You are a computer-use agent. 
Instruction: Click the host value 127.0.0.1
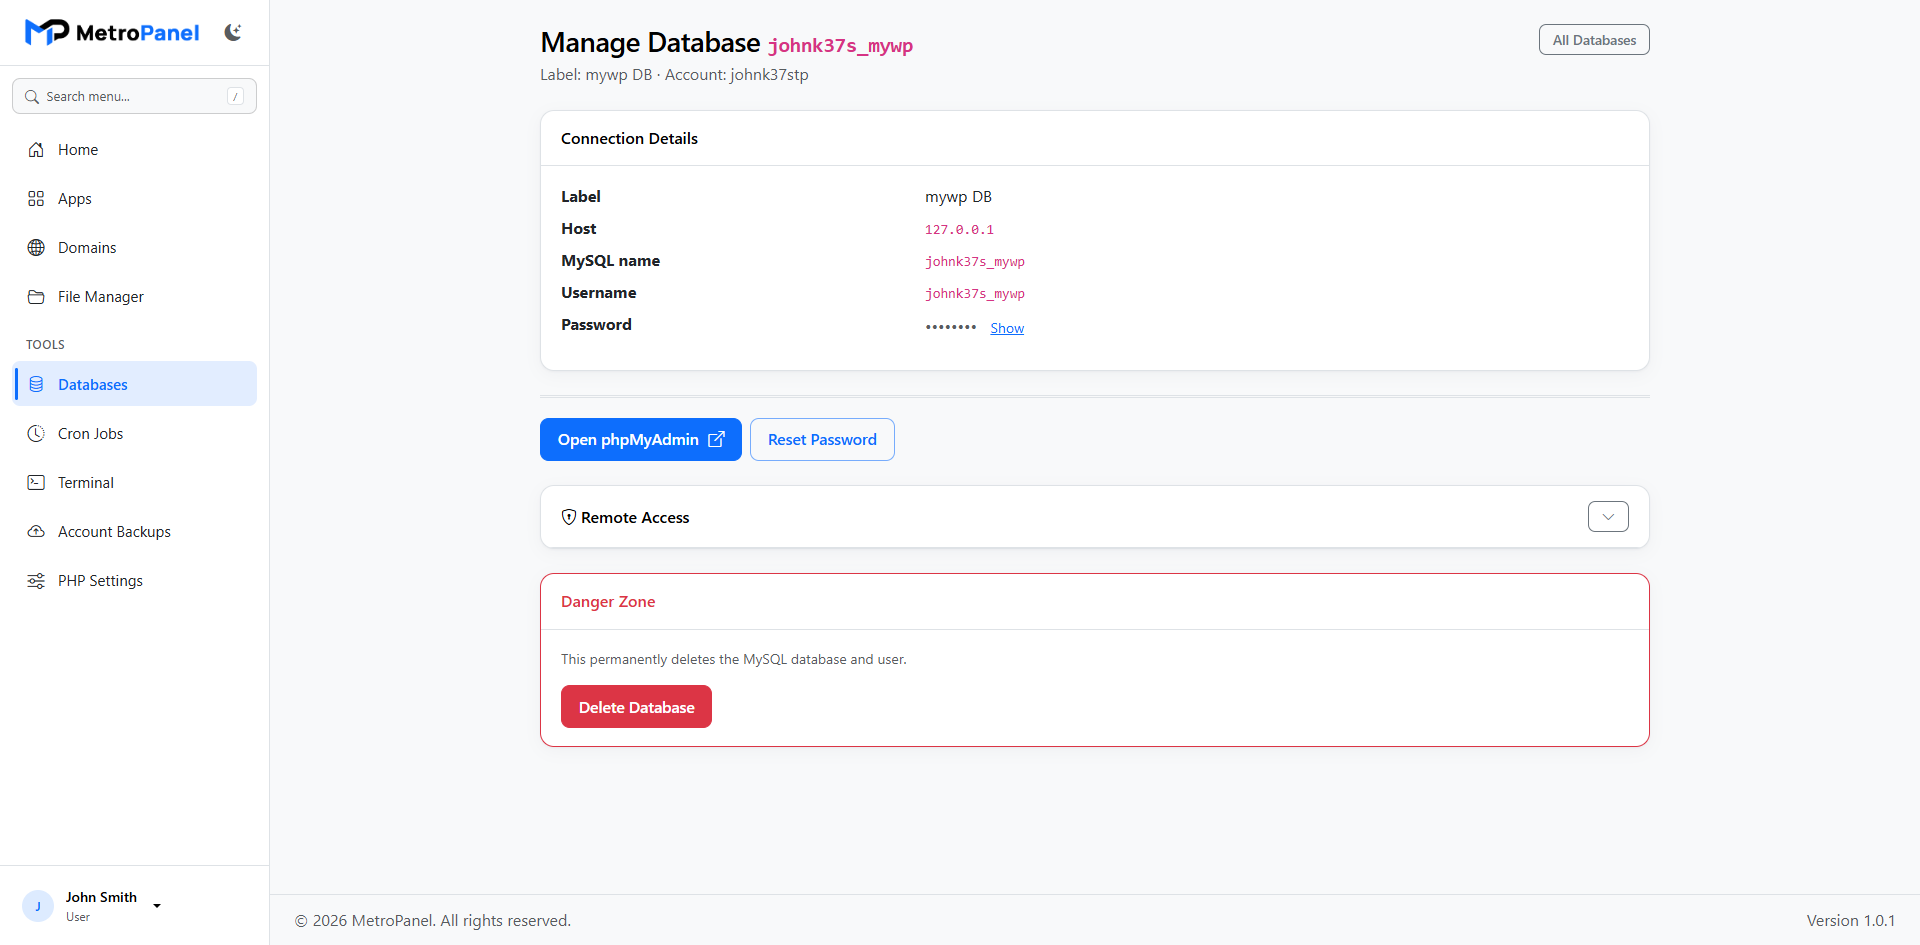(x=959, y=230)
